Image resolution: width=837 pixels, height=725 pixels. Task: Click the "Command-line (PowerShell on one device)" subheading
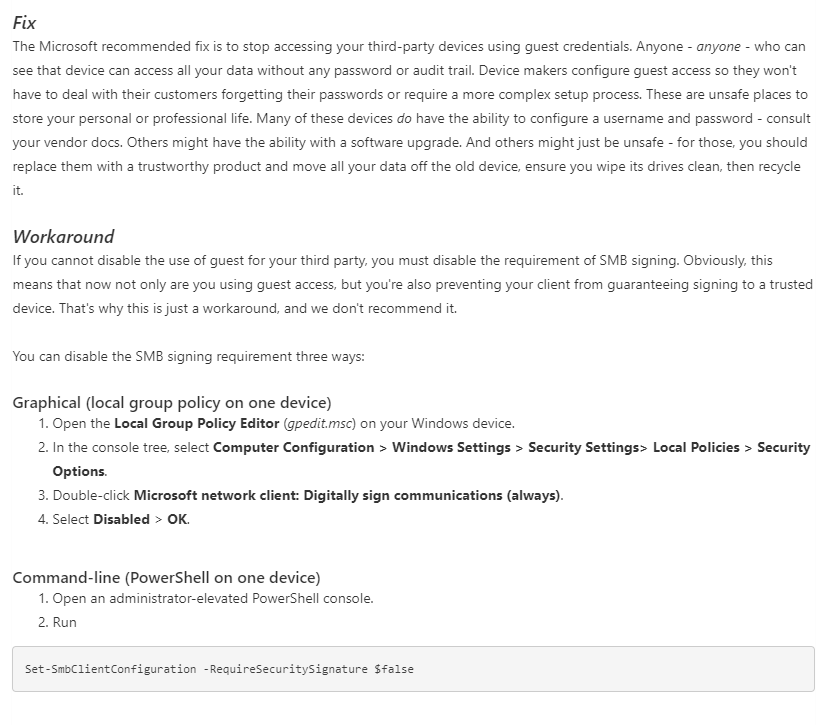point(166,577)
